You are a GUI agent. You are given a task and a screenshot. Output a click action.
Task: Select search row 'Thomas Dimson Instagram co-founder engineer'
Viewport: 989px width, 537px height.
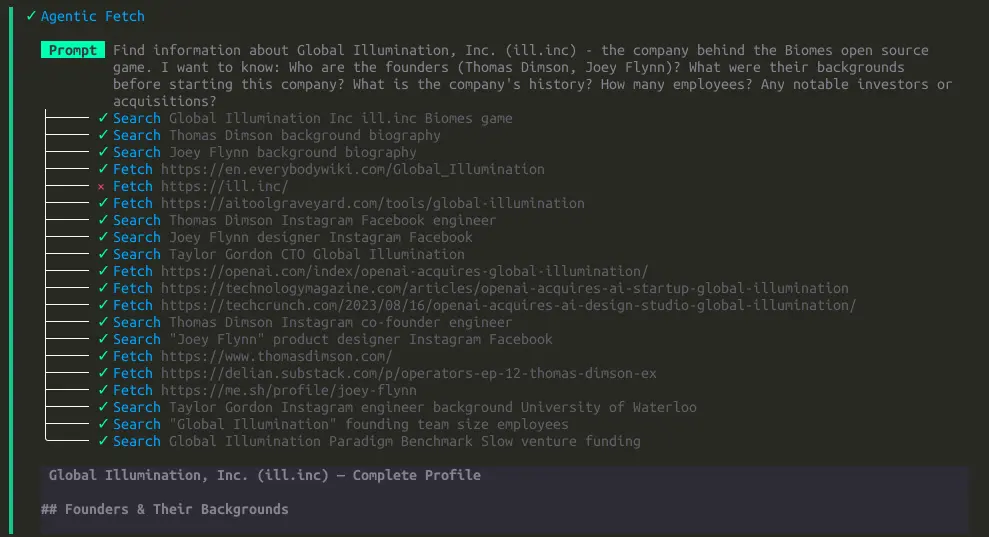313,322
